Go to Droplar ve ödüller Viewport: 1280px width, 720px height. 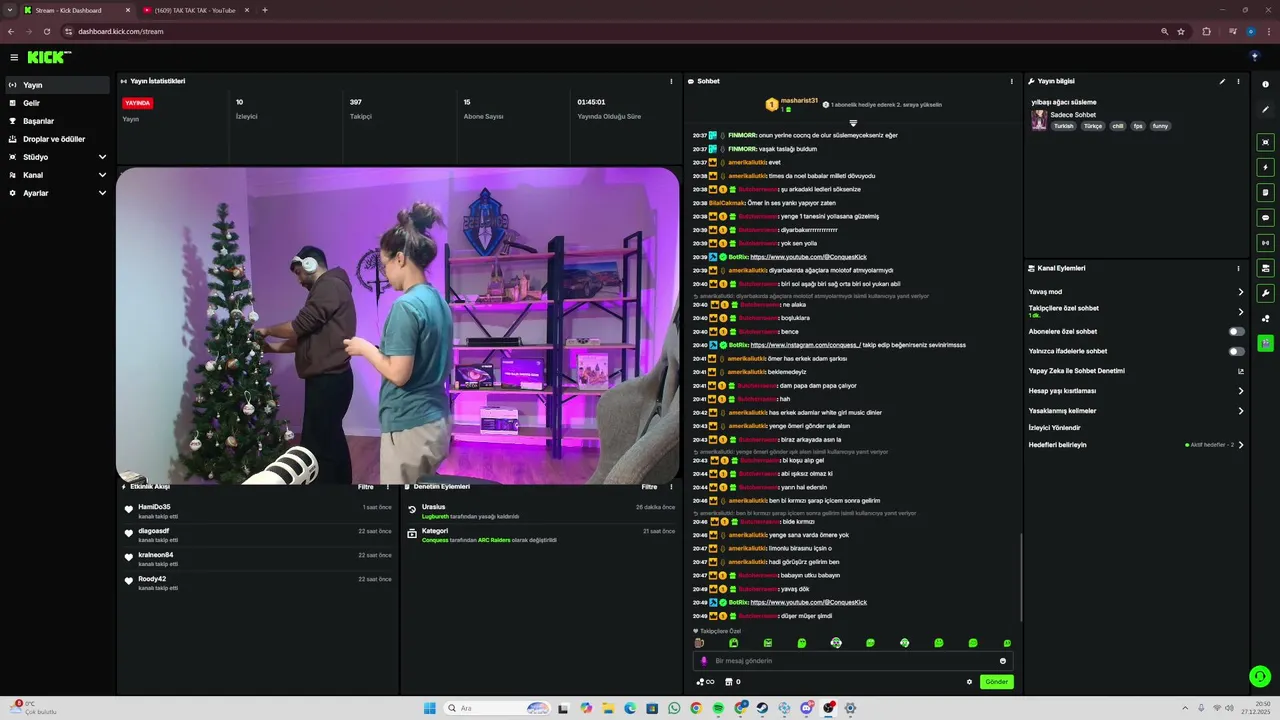(x=57, y=139)
